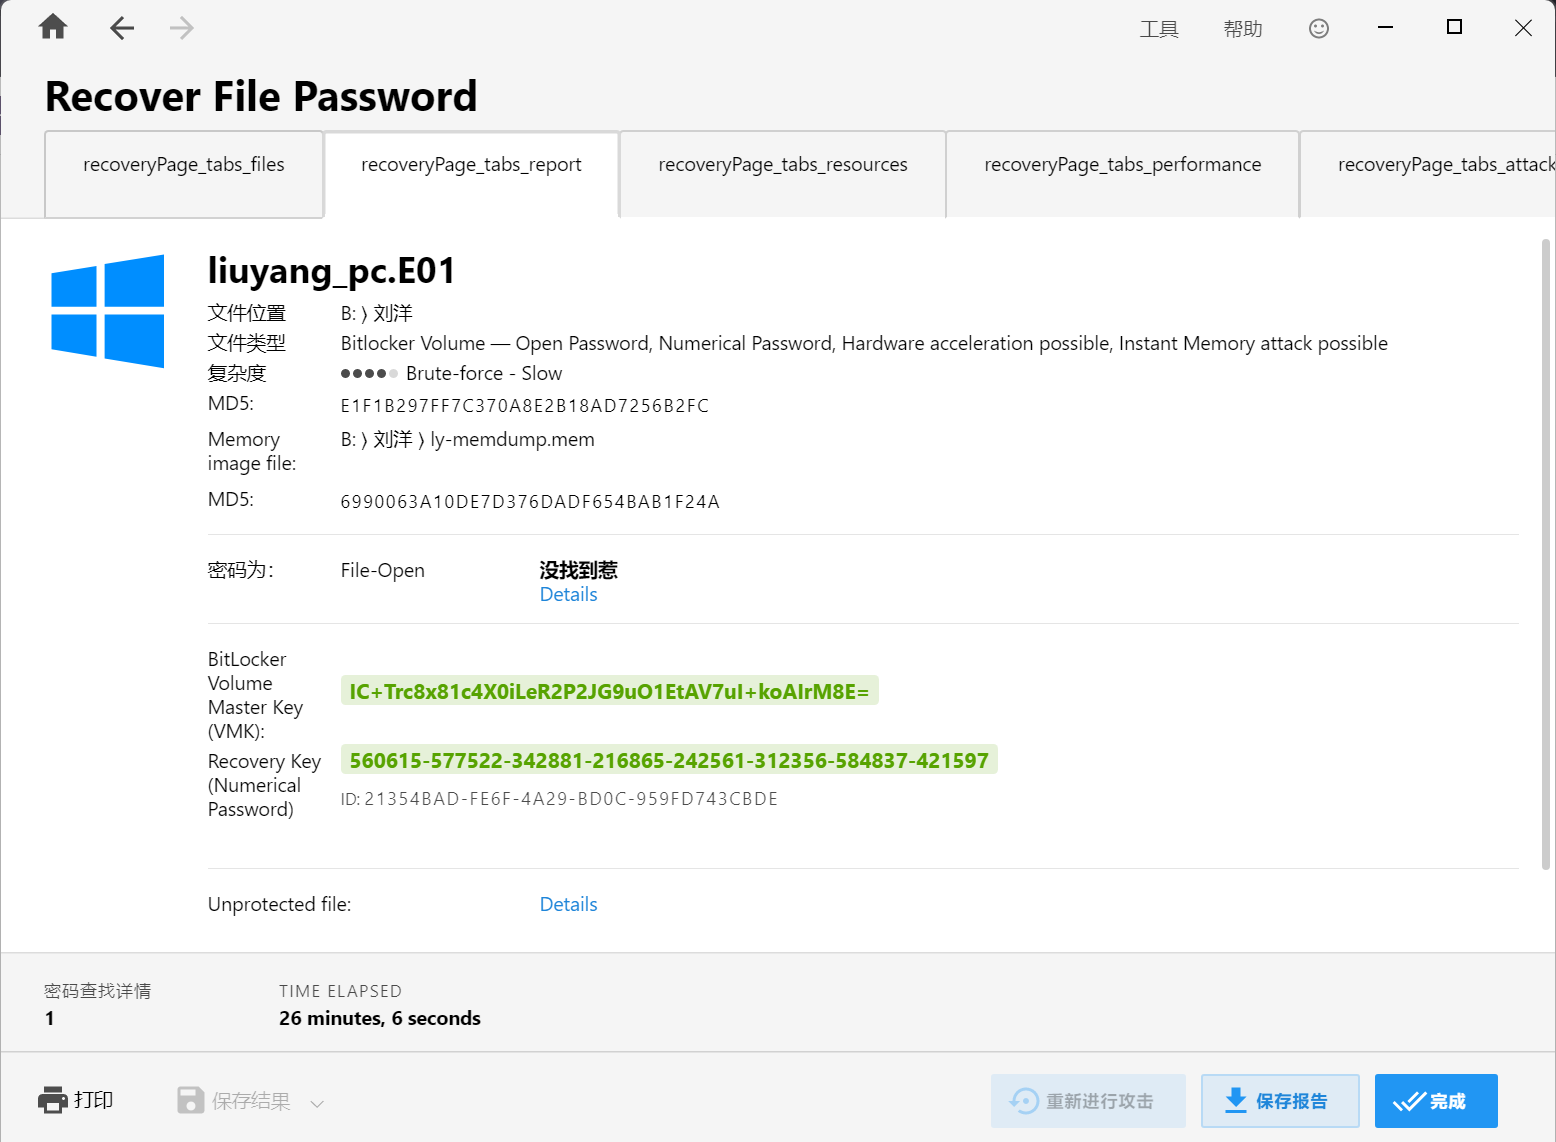This screenshot has height=1142, width=1556.
Task: Click the forward arrow icon
Action: 182,28
